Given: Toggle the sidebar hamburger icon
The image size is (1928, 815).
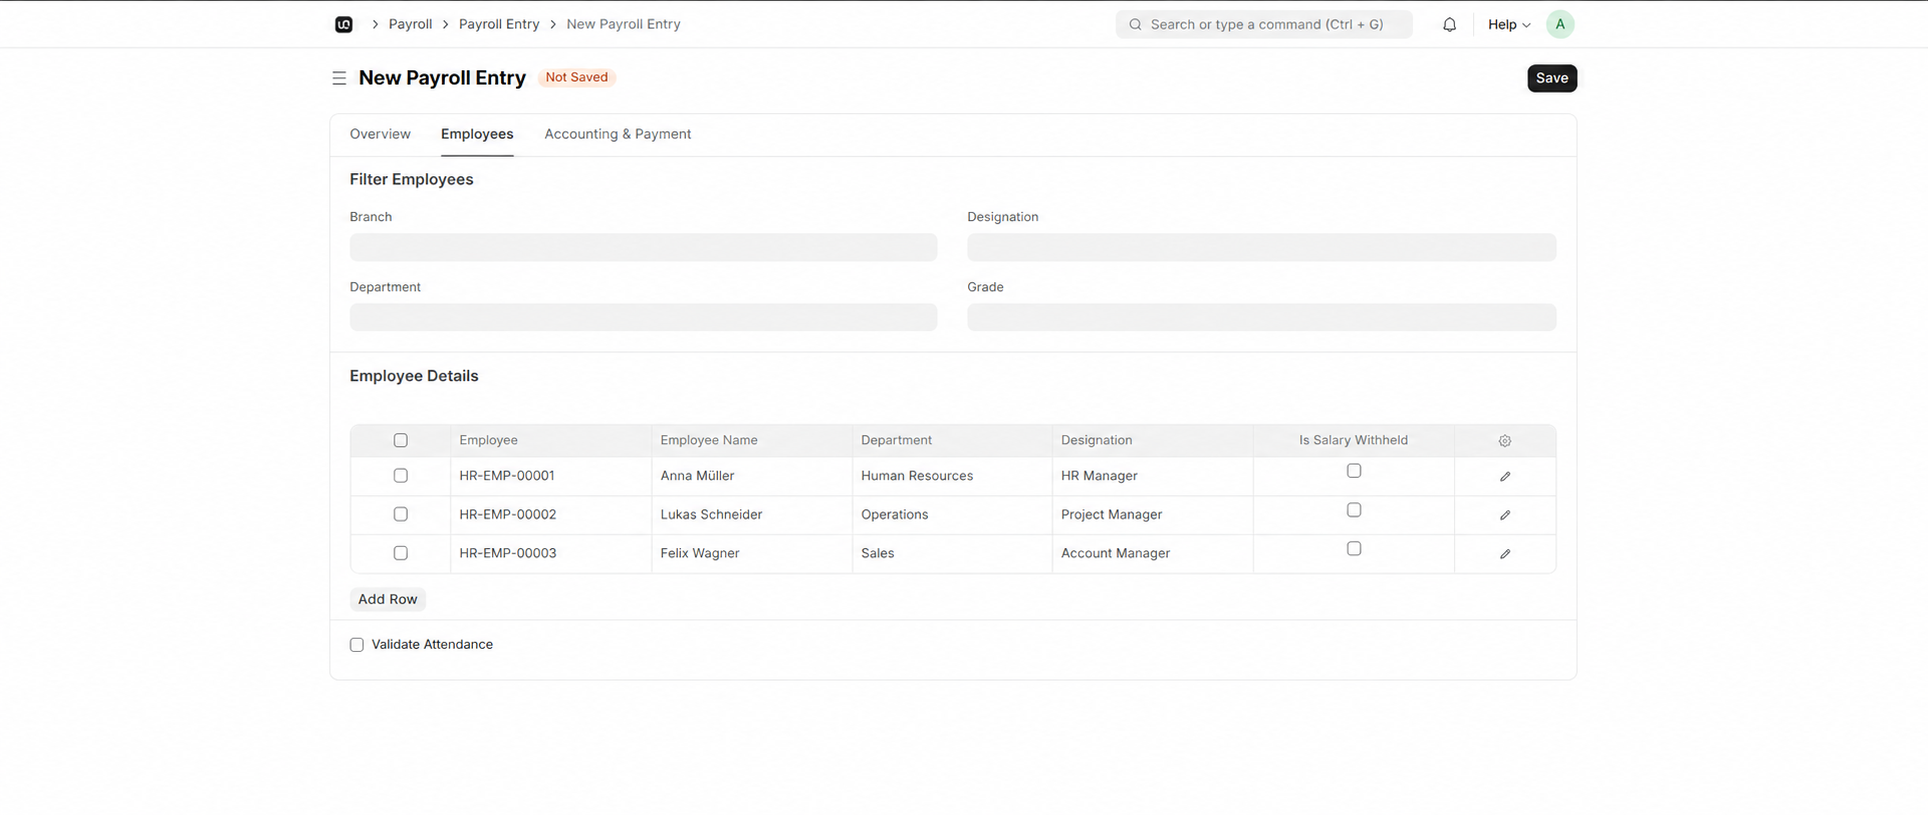Looking at the screenshot, I should (339, 78).
